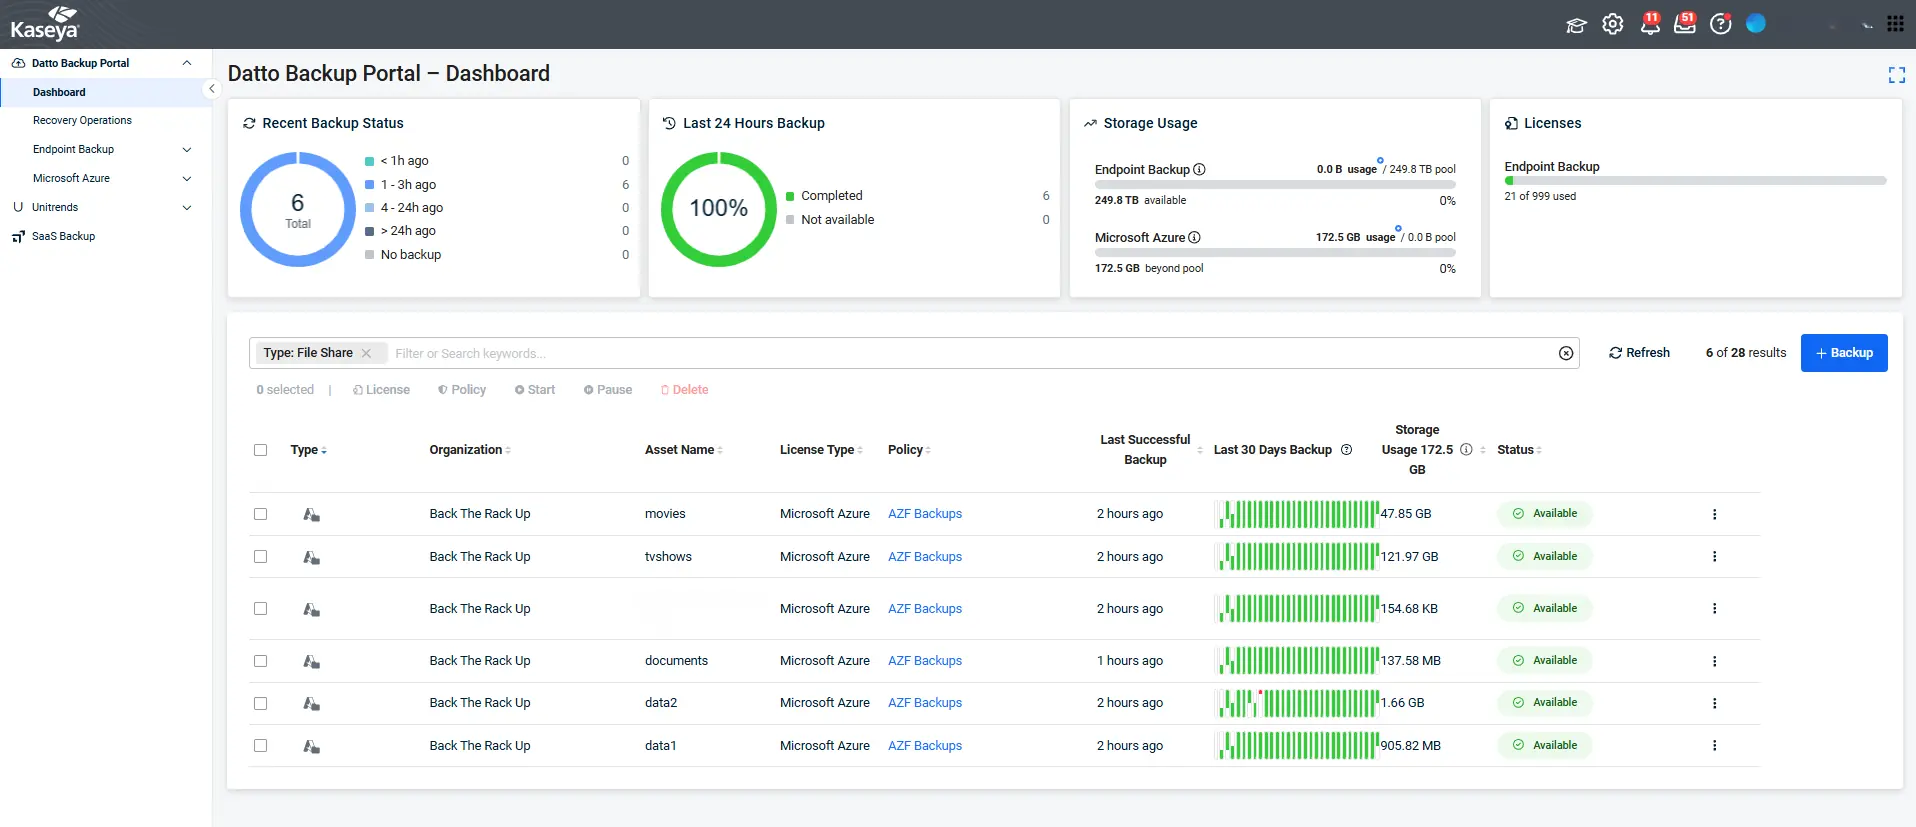
Task: Open row actions menu for movies
Action: (1714, 514)
